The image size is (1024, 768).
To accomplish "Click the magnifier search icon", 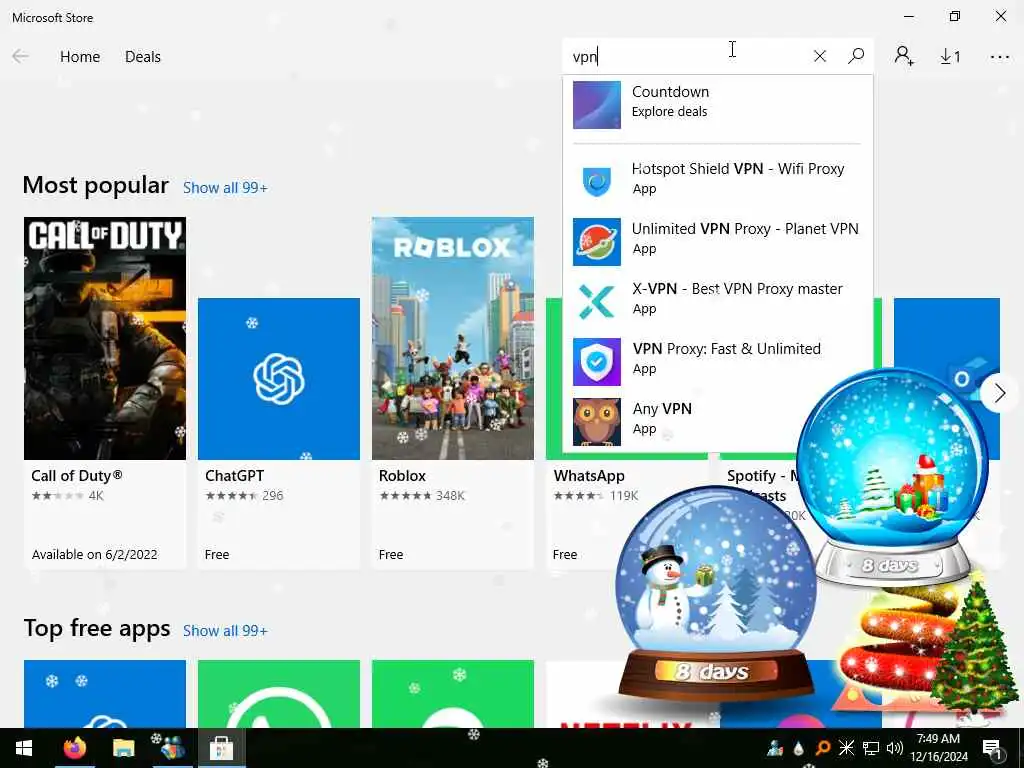I will pos(856,56).
